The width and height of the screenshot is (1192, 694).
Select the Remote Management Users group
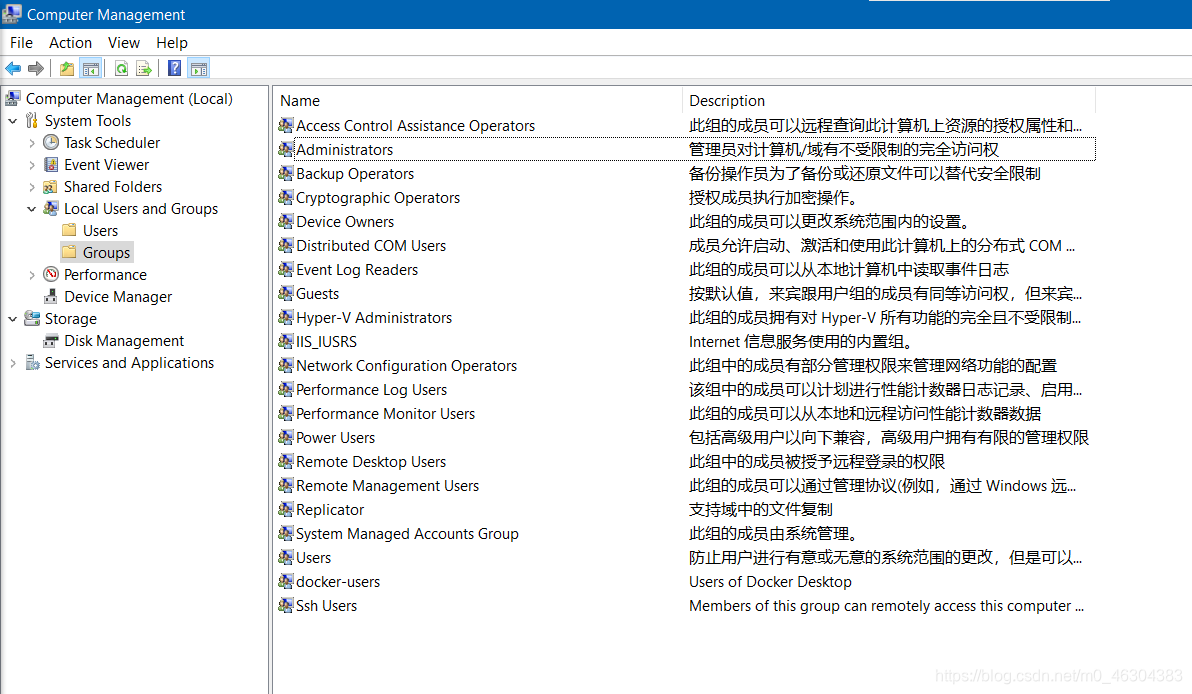tap(388, 486)
